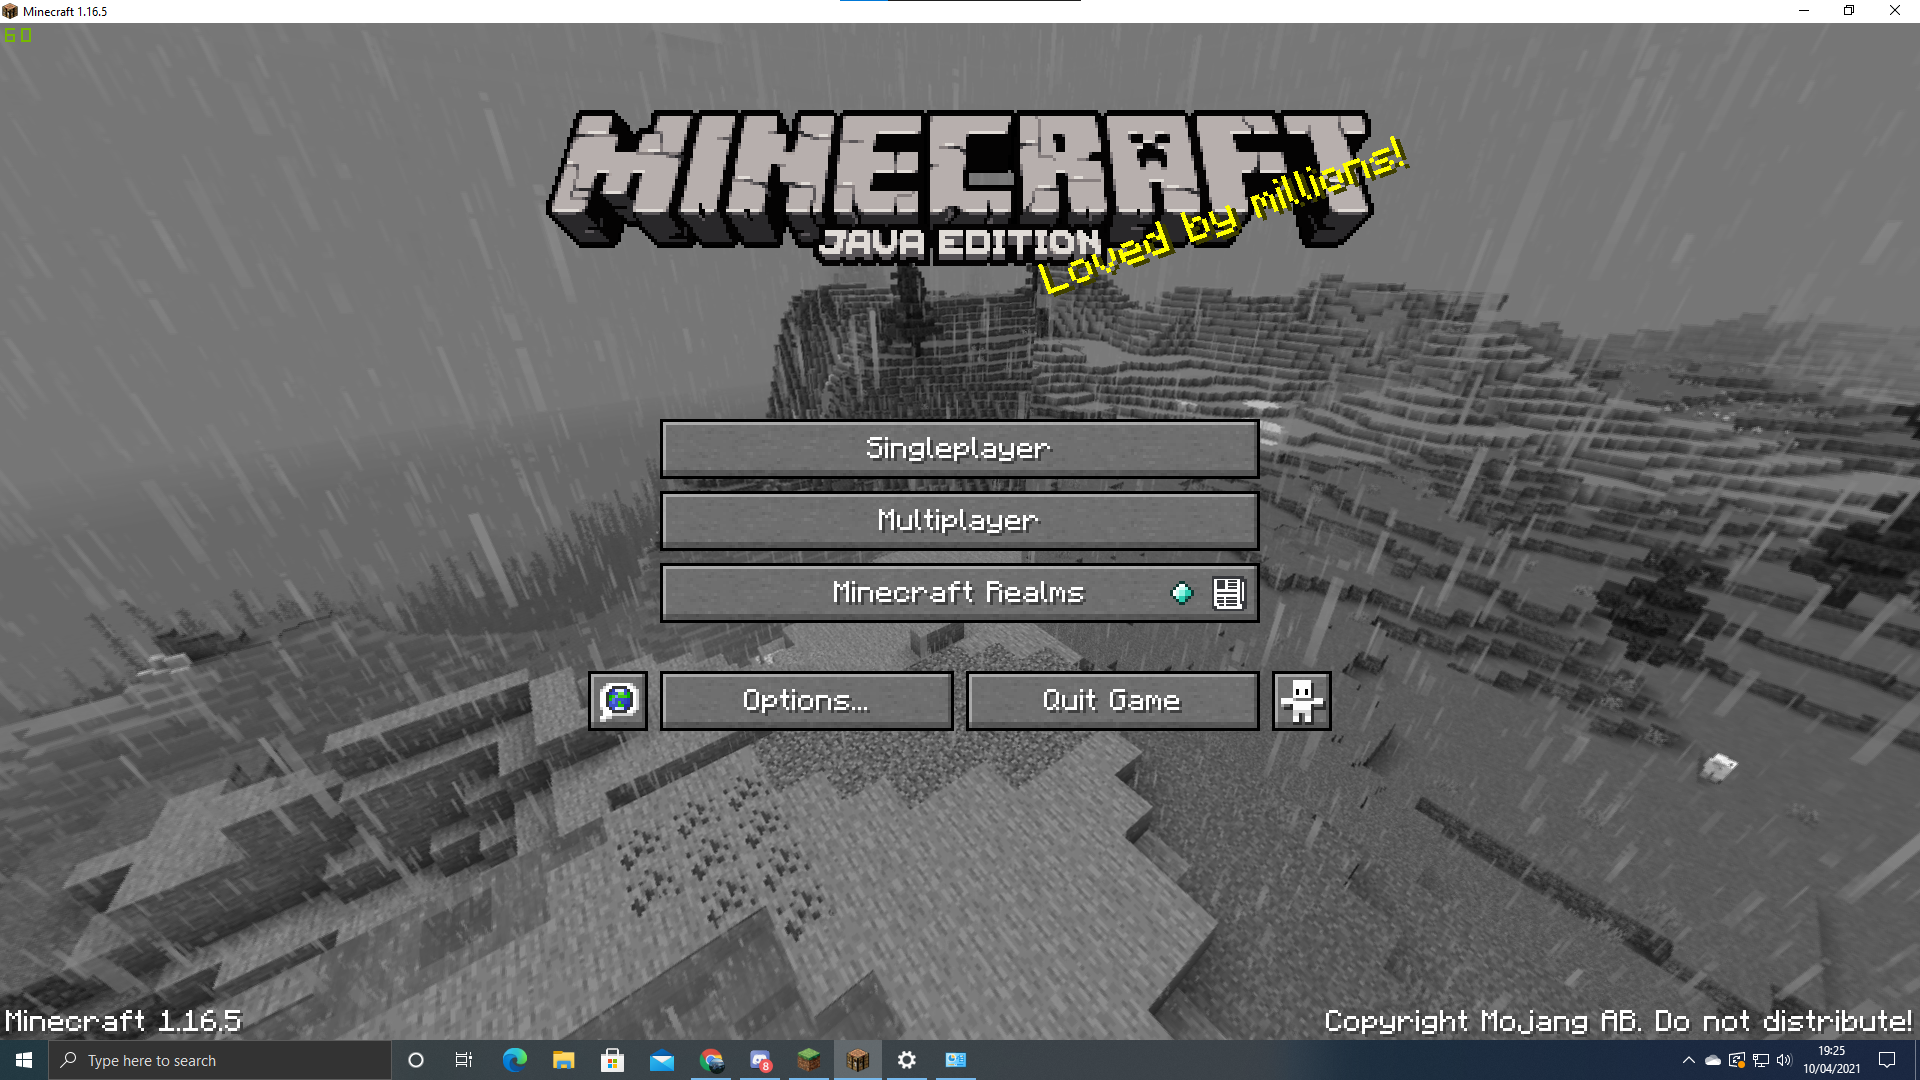1920x1080 pixels.
Task: Click the Windows search box
Action: [x=220, y=1060]
